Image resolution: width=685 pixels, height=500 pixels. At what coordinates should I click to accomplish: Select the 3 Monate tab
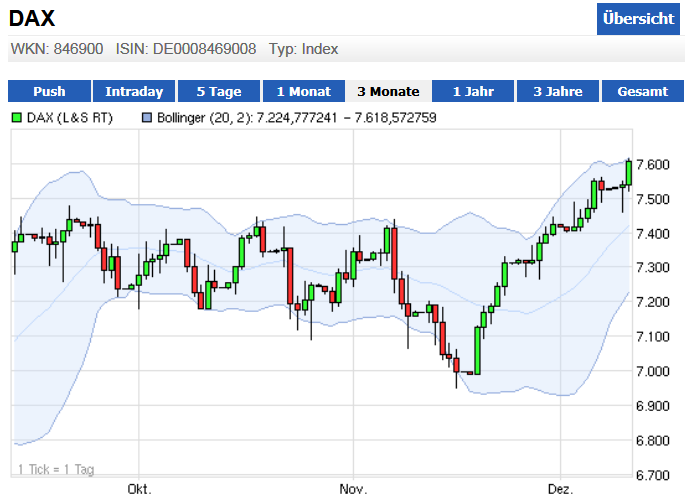[388, 91]
